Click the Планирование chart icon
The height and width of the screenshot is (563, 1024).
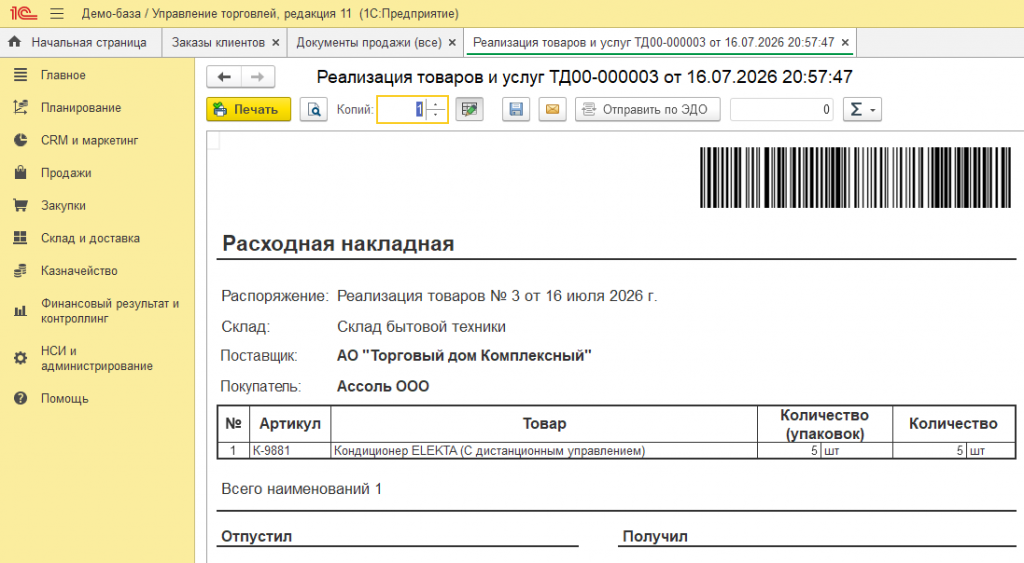[21, 107]
